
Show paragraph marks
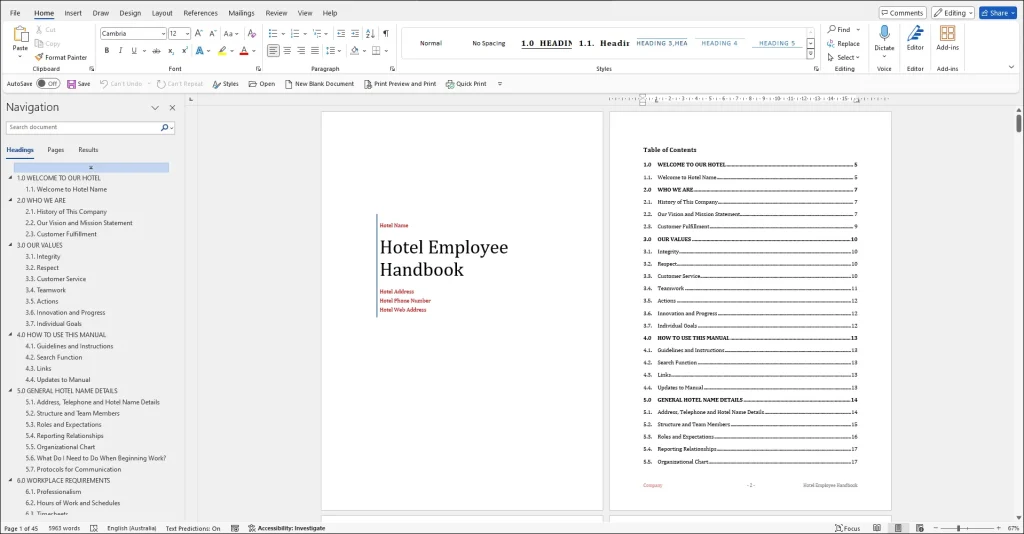pyautogui.click(x=386, y=33)
